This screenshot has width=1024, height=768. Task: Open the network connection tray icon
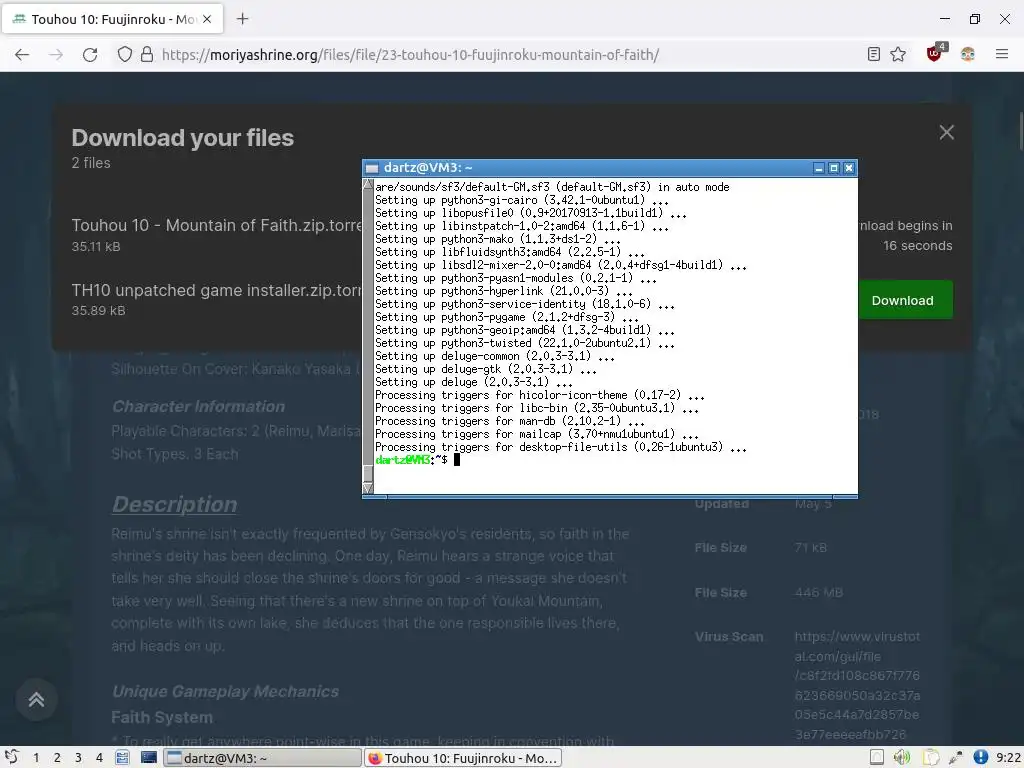point(955,758)
